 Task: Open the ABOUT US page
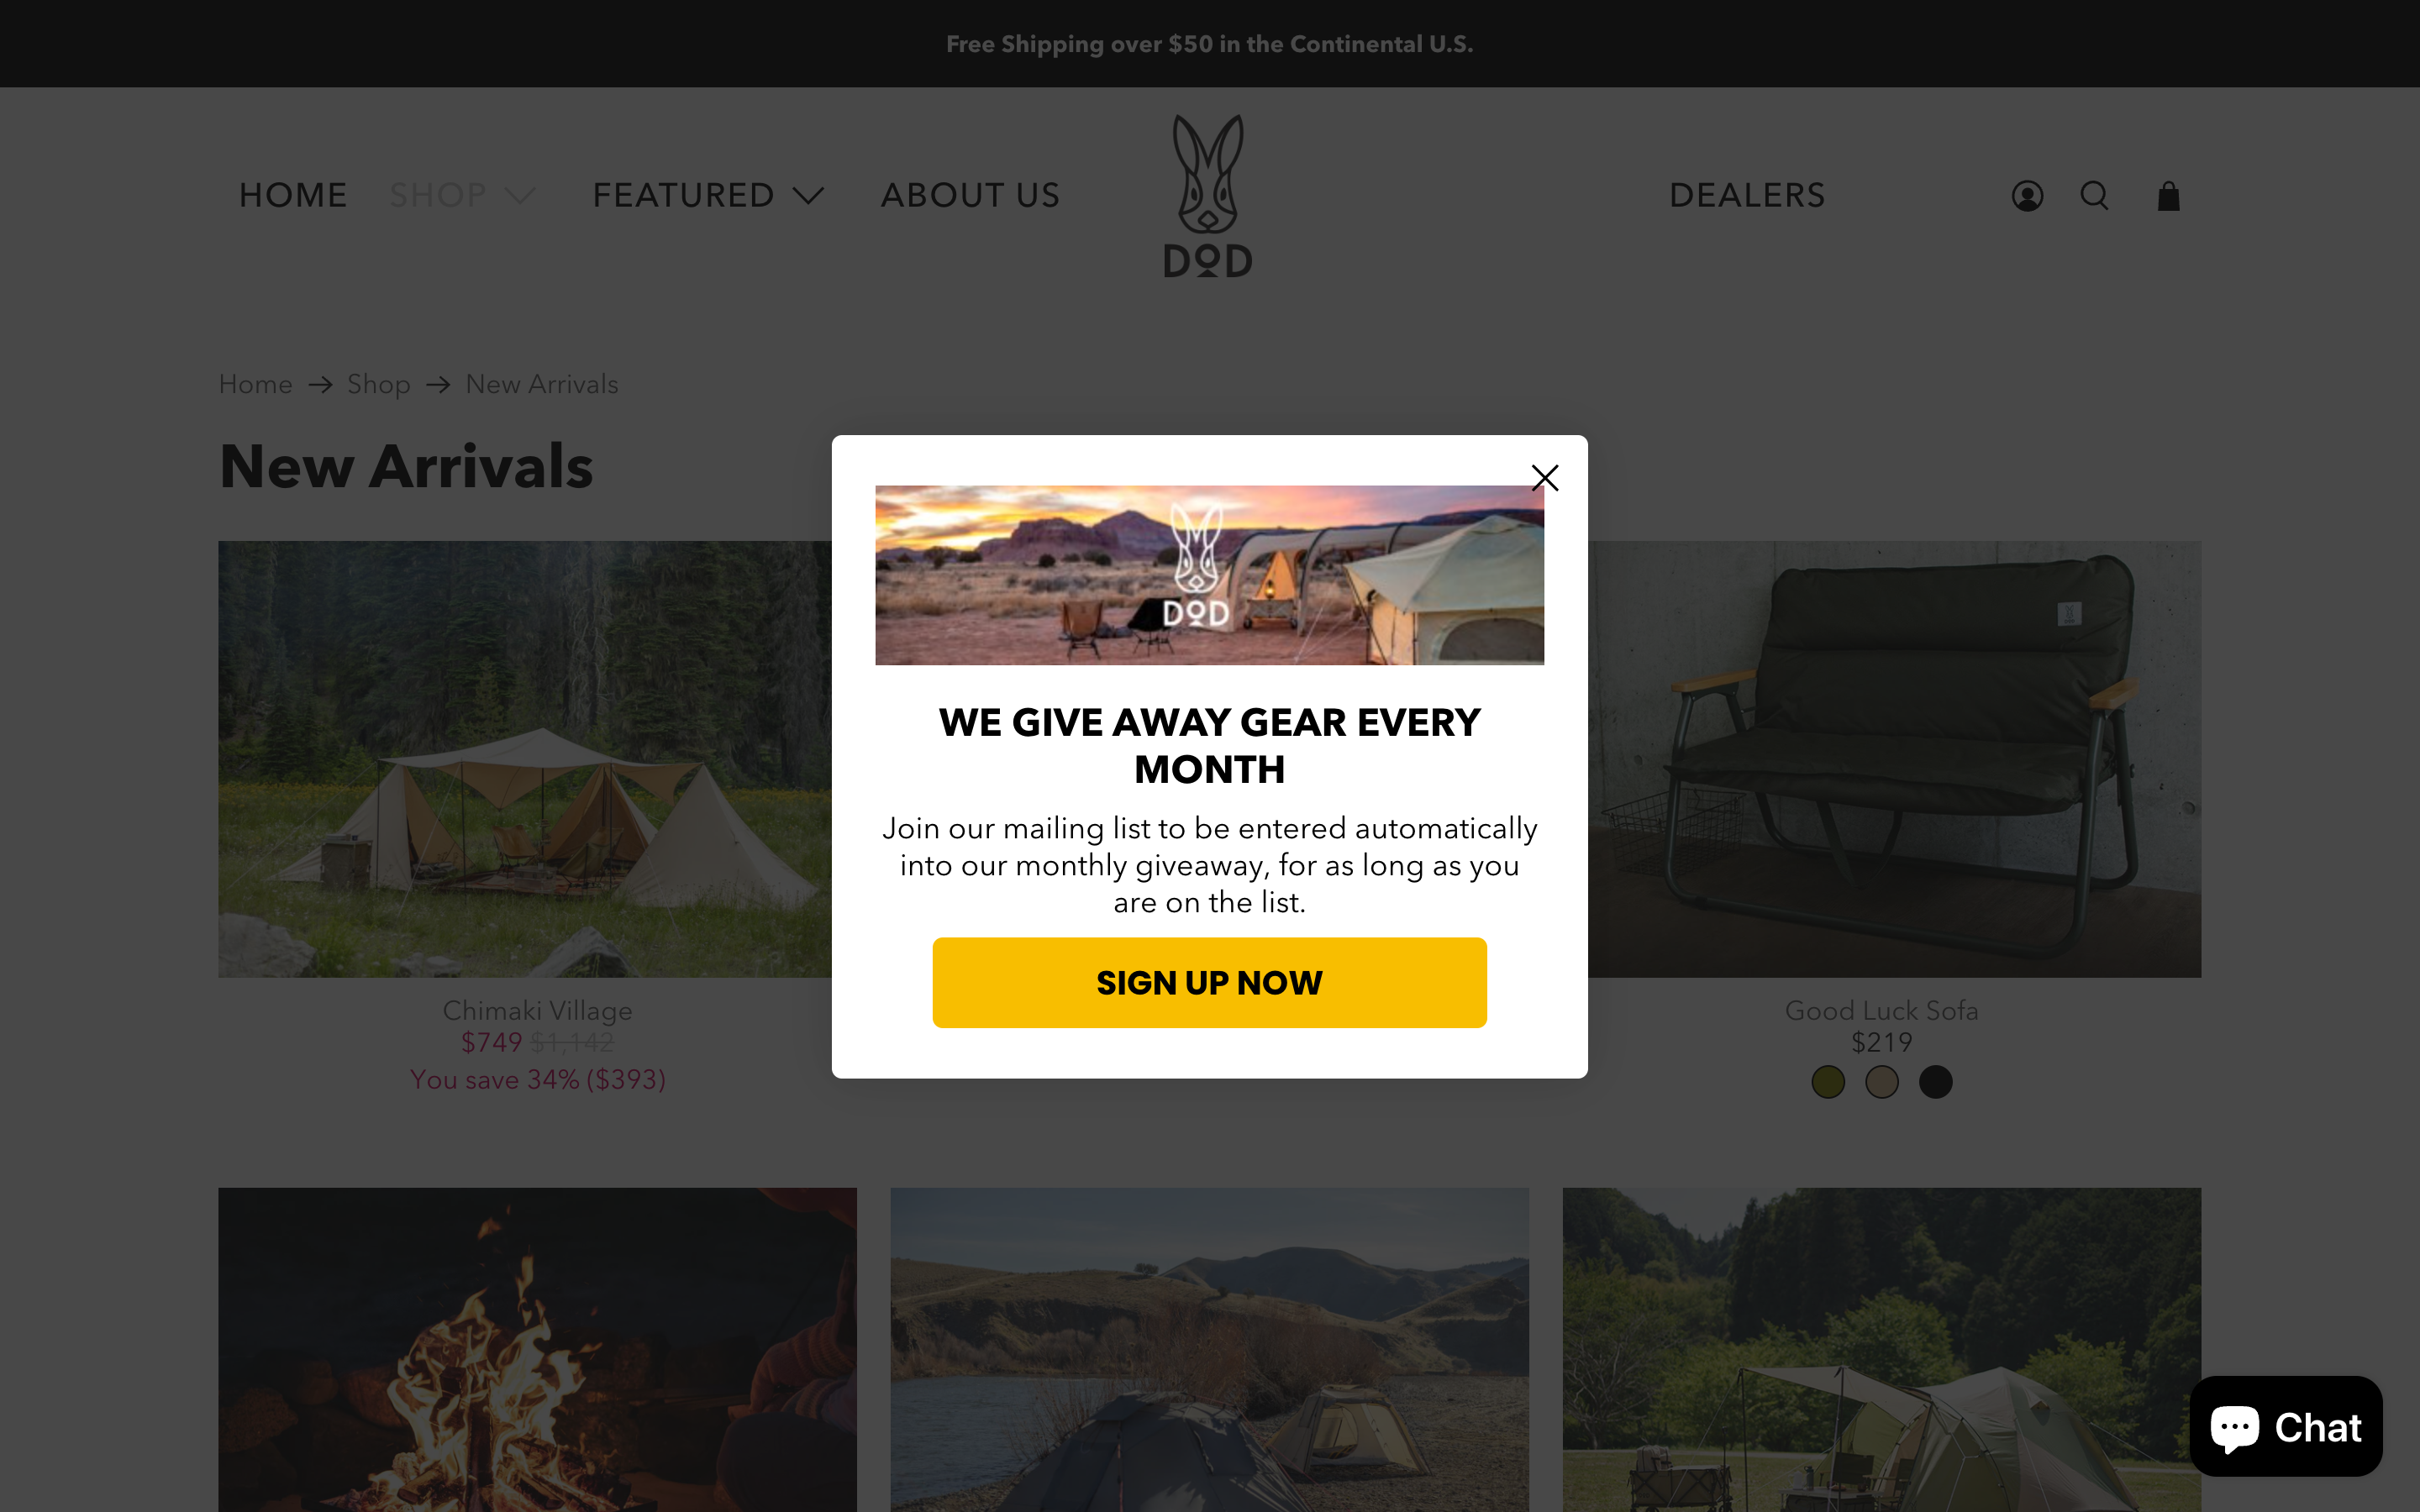970,195
